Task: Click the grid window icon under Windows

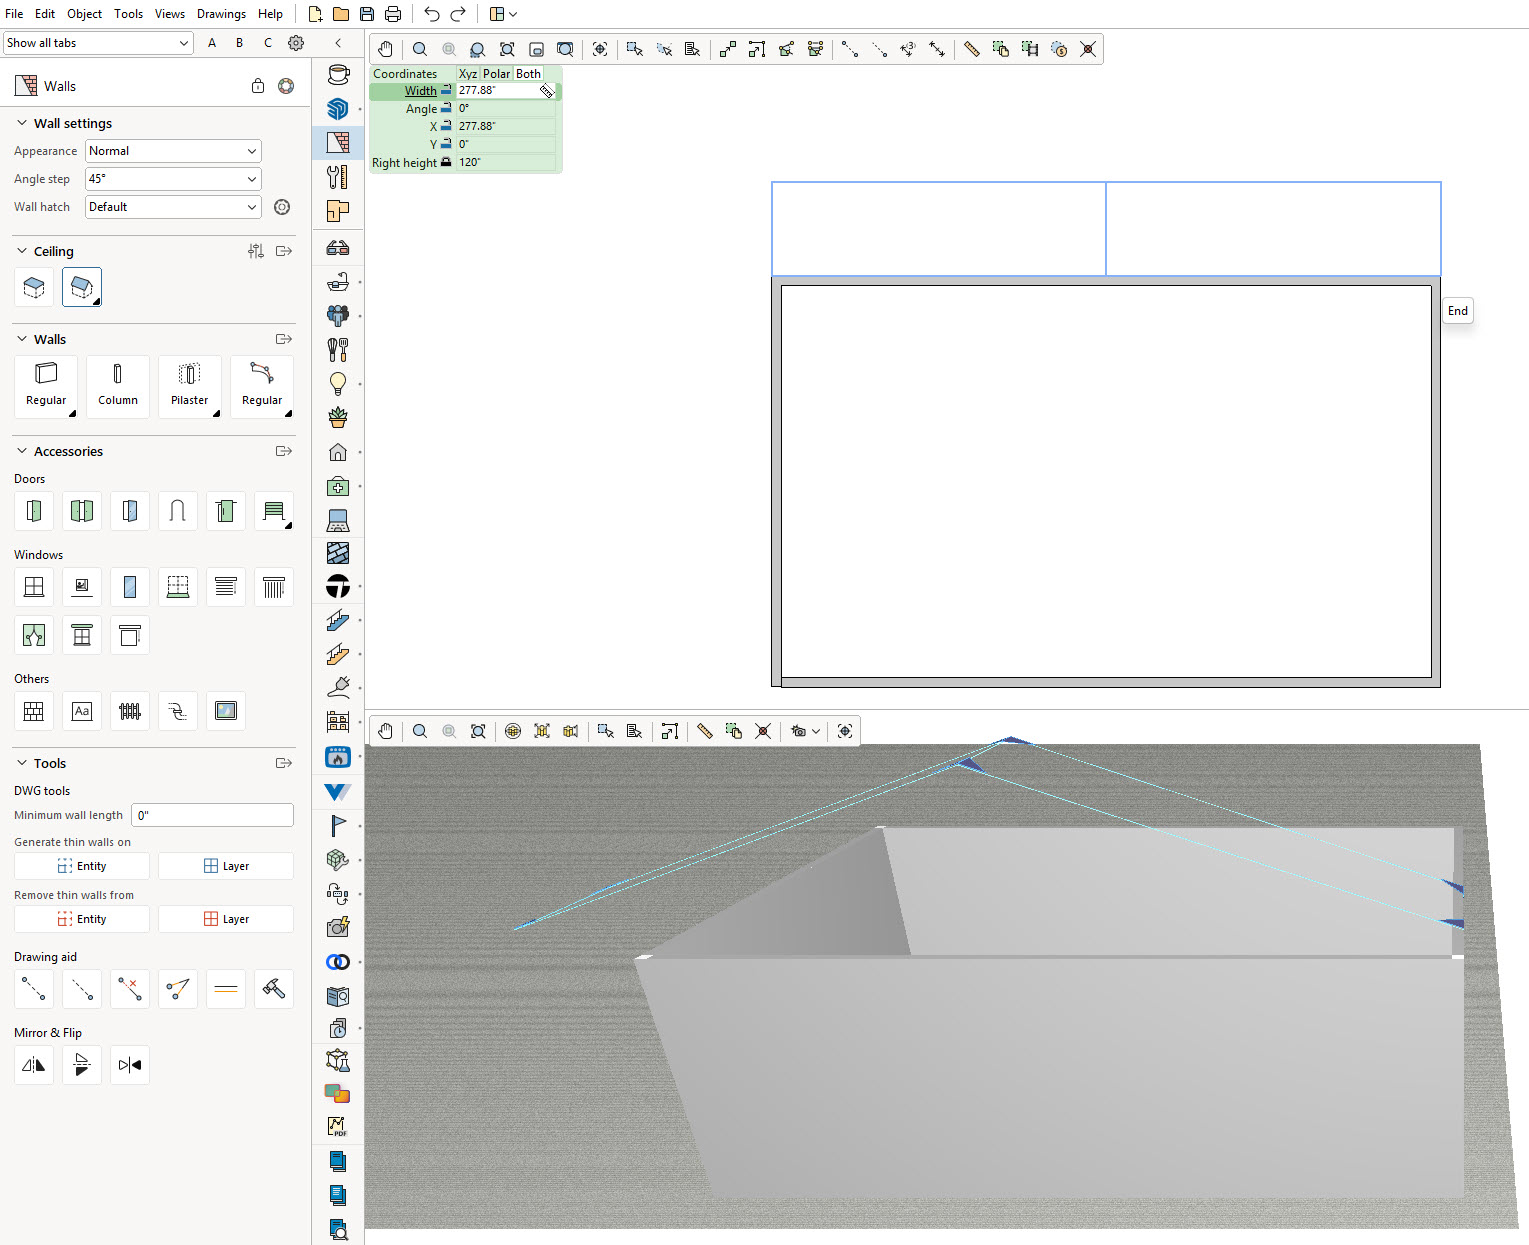Action: [34, 587]
